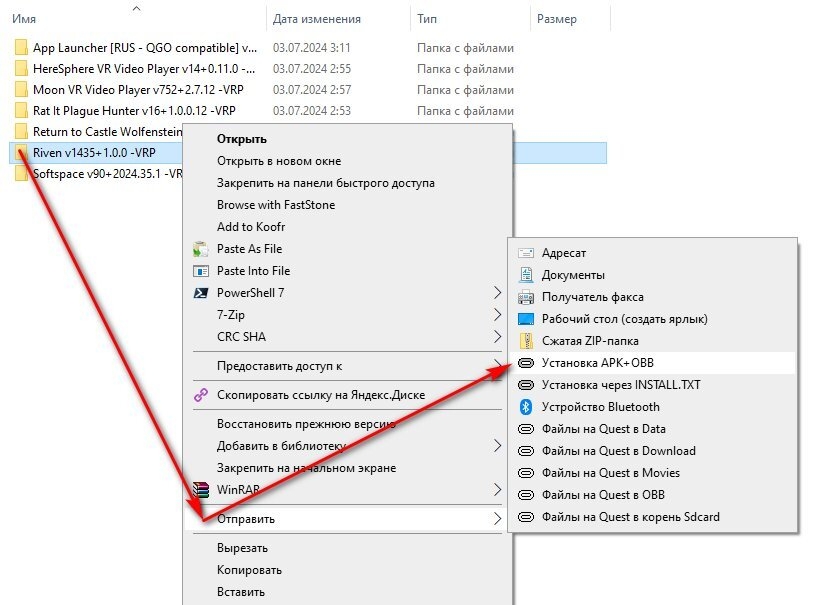The height and width of the screenshot is (605, 818).
Task: Open the Отправить submenu
Action: [344, 519]
